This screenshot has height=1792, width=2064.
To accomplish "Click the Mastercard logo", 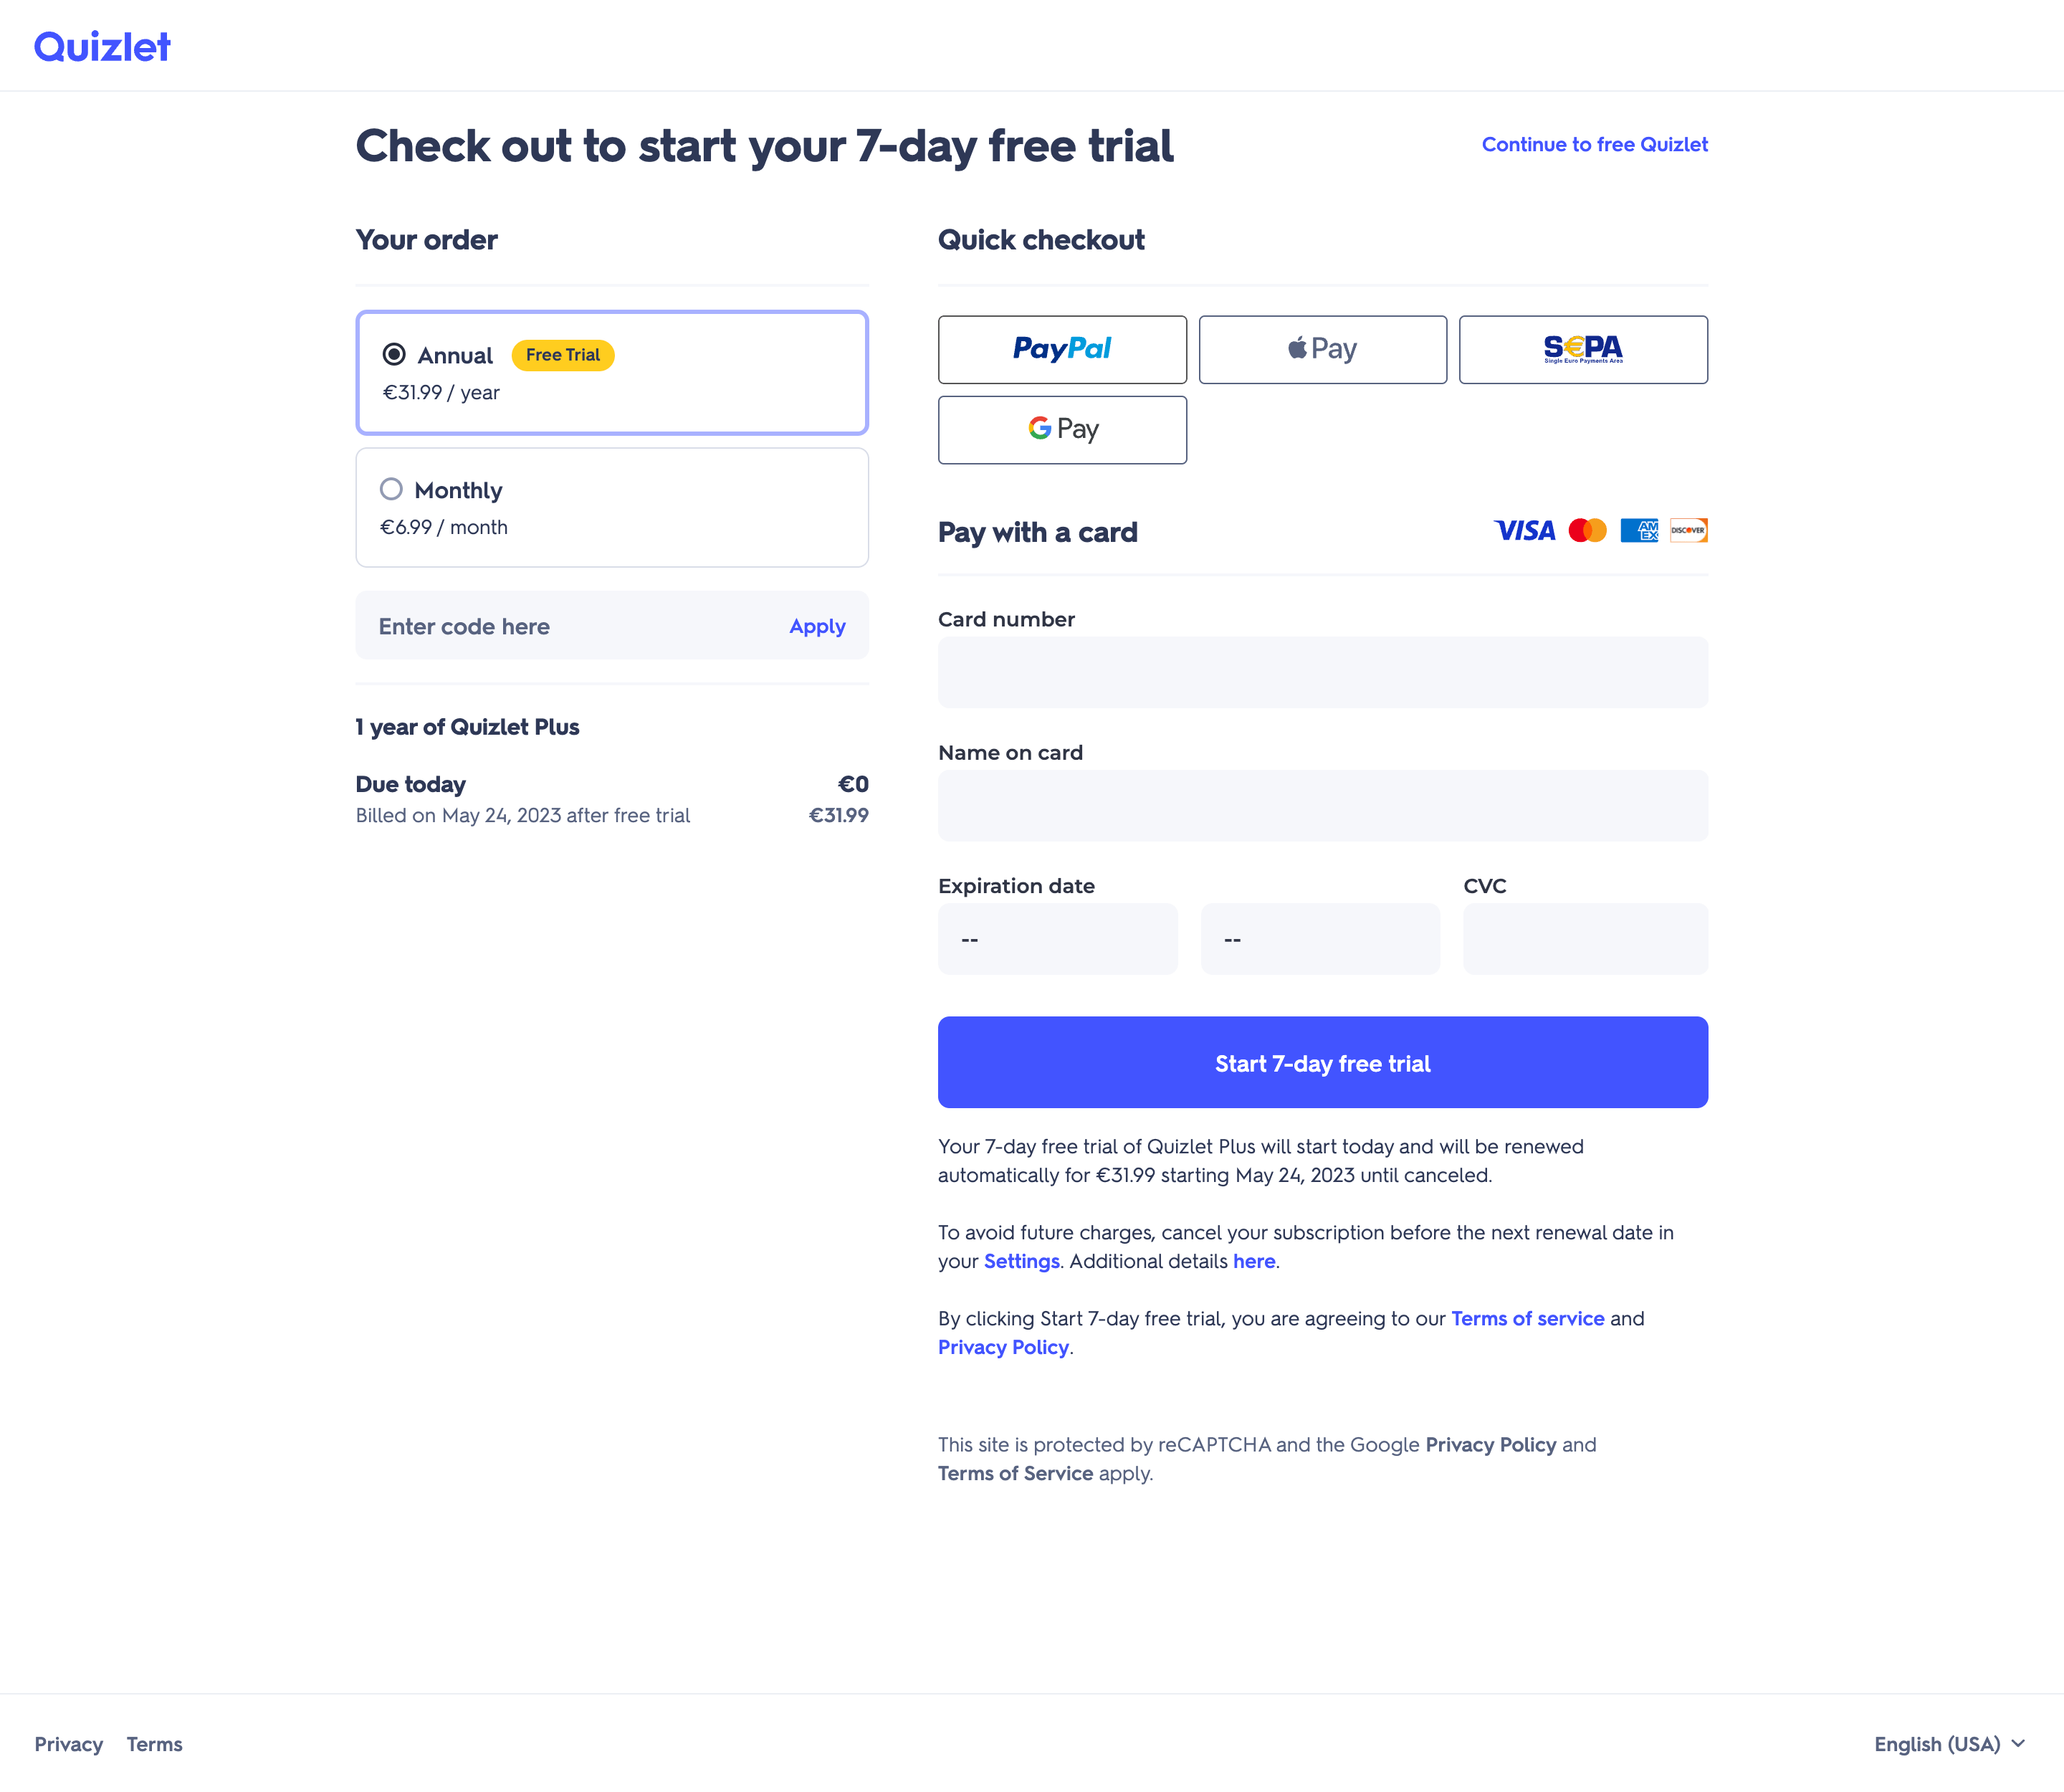I will (1587, 530).
